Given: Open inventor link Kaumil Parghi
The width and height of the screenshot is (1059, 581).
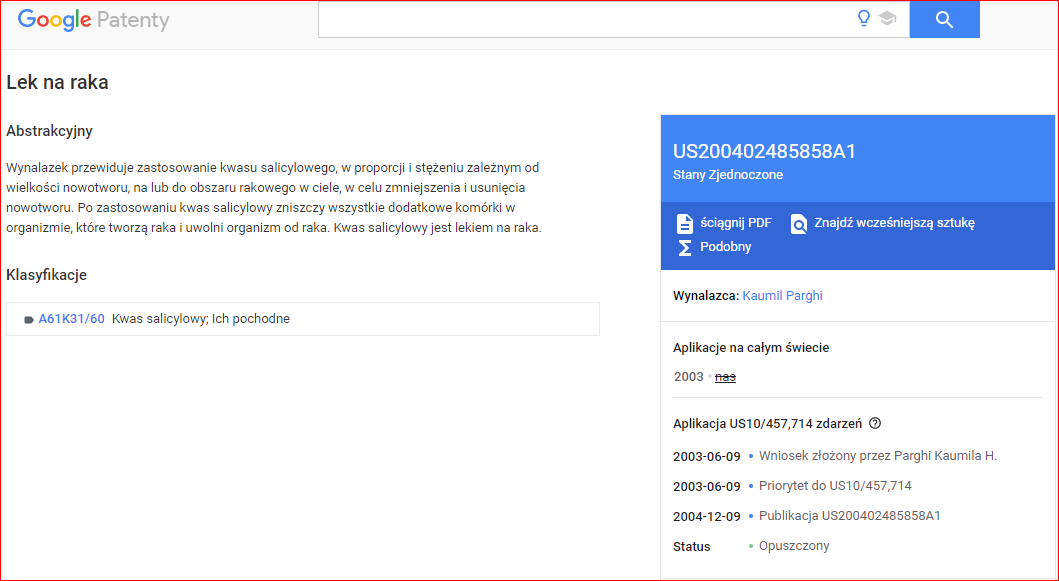Looking at the screenshot, I should 782,296.
